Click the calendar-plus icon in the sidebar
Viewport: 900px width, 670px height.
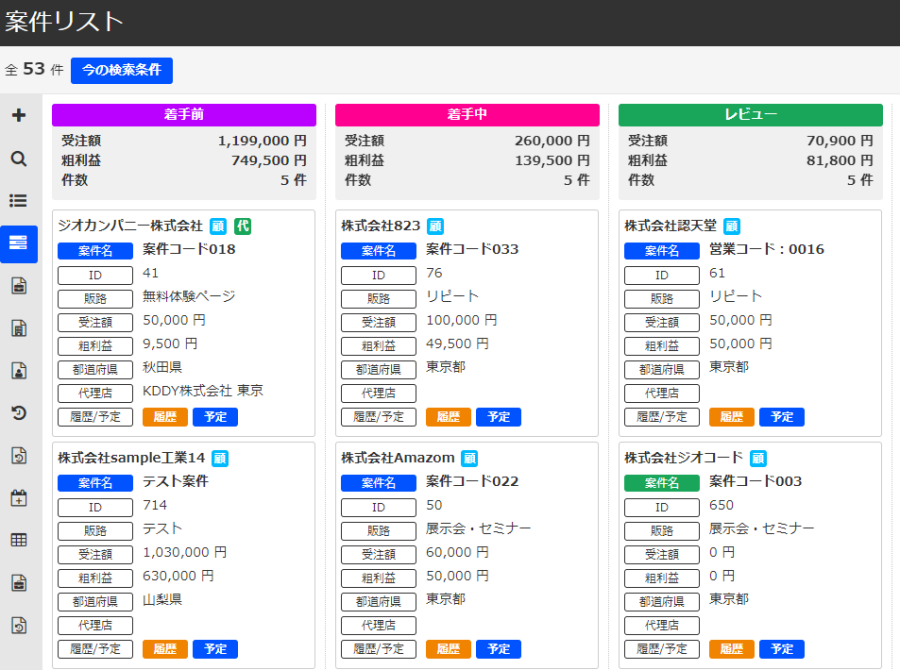(18, 497)
